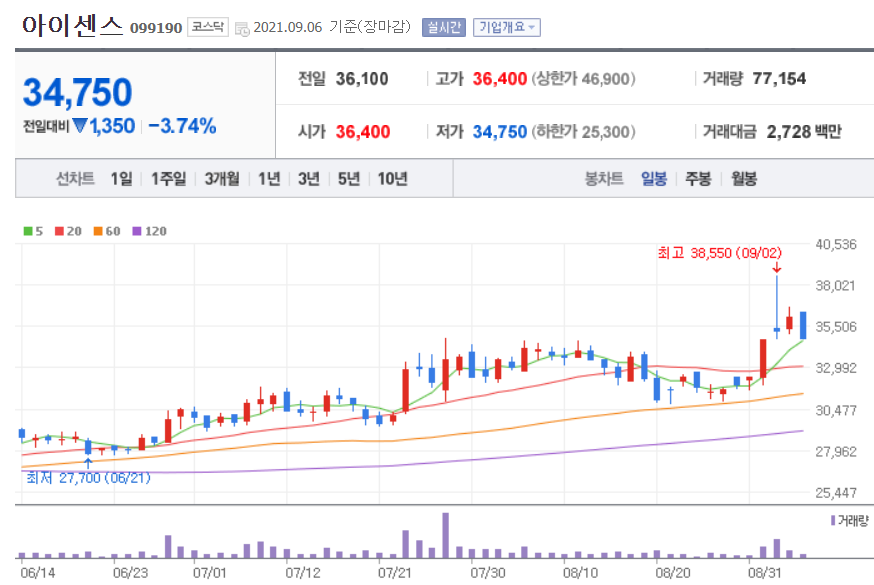The image size is (874, 585).
Task: Switch to 주봉 weekly candle chart
Action: pyautogui.click(x=698, y=179)
